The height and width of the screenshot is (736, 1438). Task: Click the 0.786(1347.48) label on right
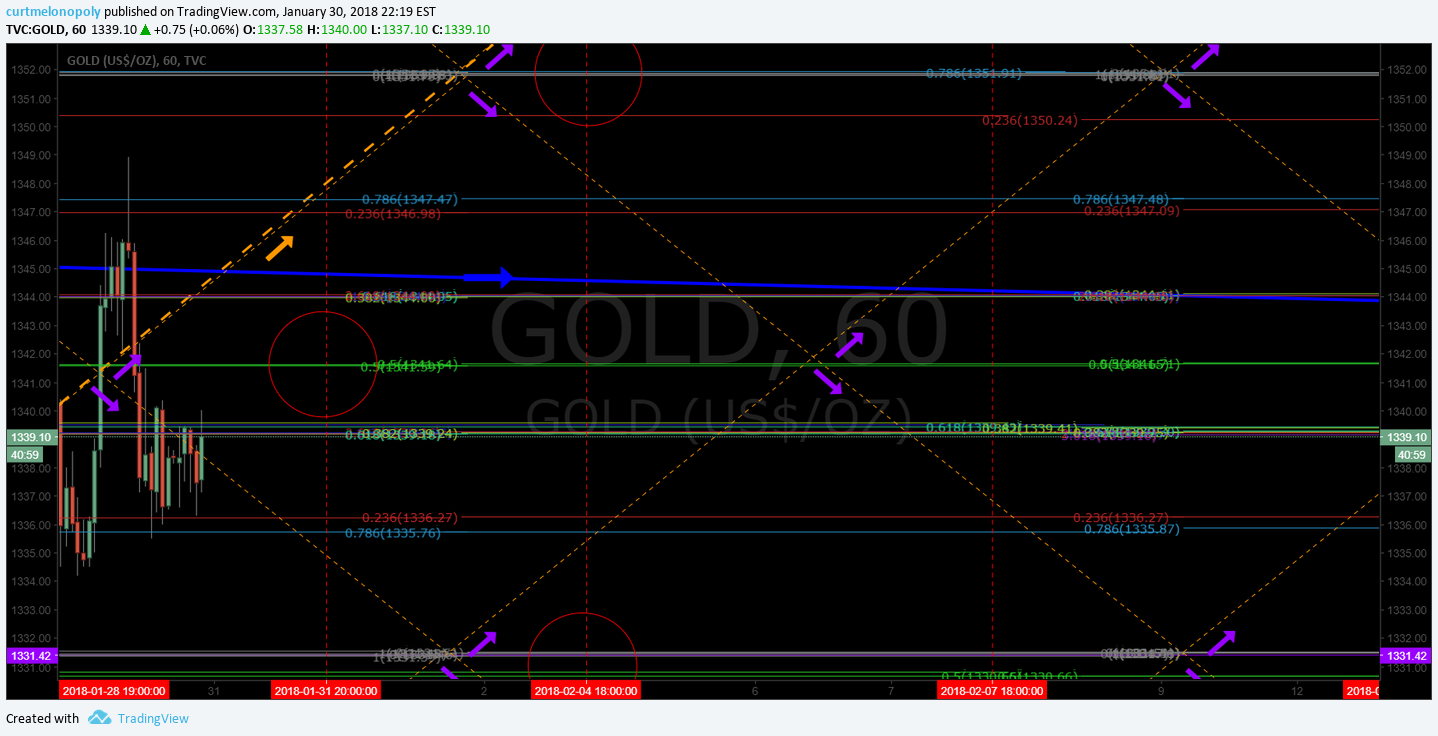tap(1120, 200)
